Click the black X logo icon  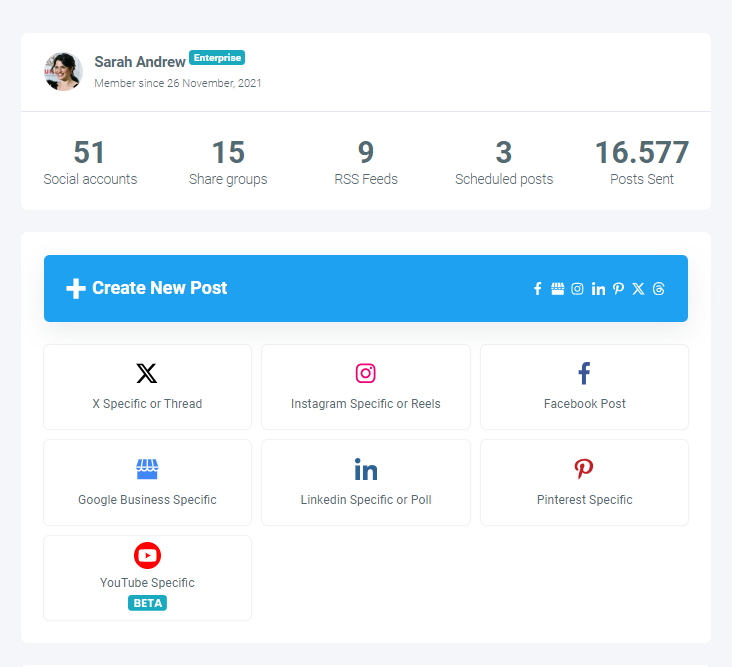click(x=147, y=373)
